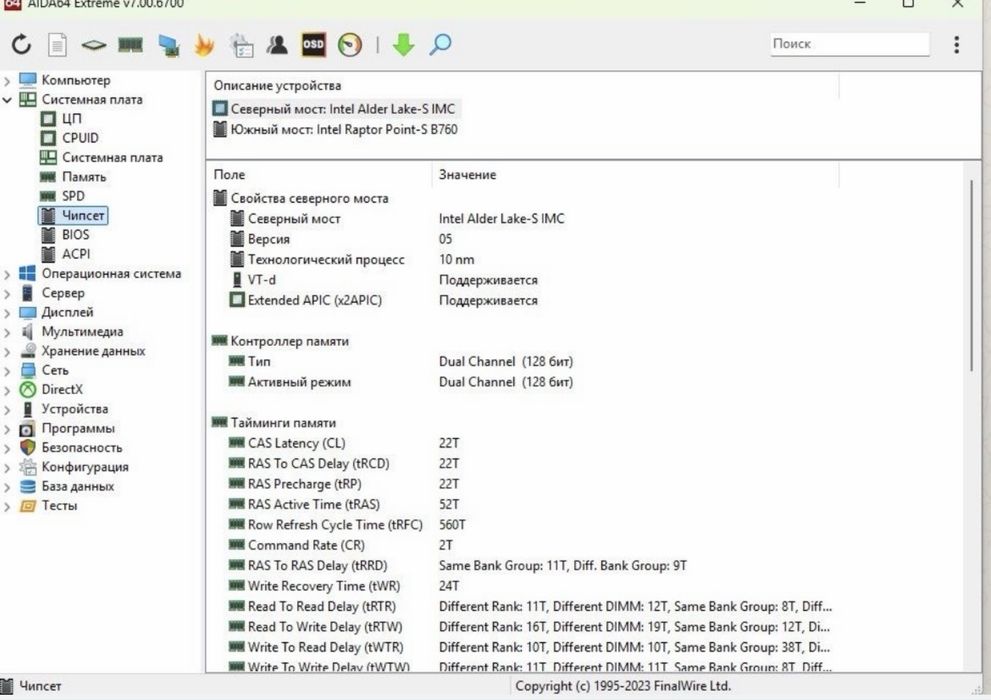Click the Тайминги памяти group header
991x700 pixels.
[x=274, y=423]
